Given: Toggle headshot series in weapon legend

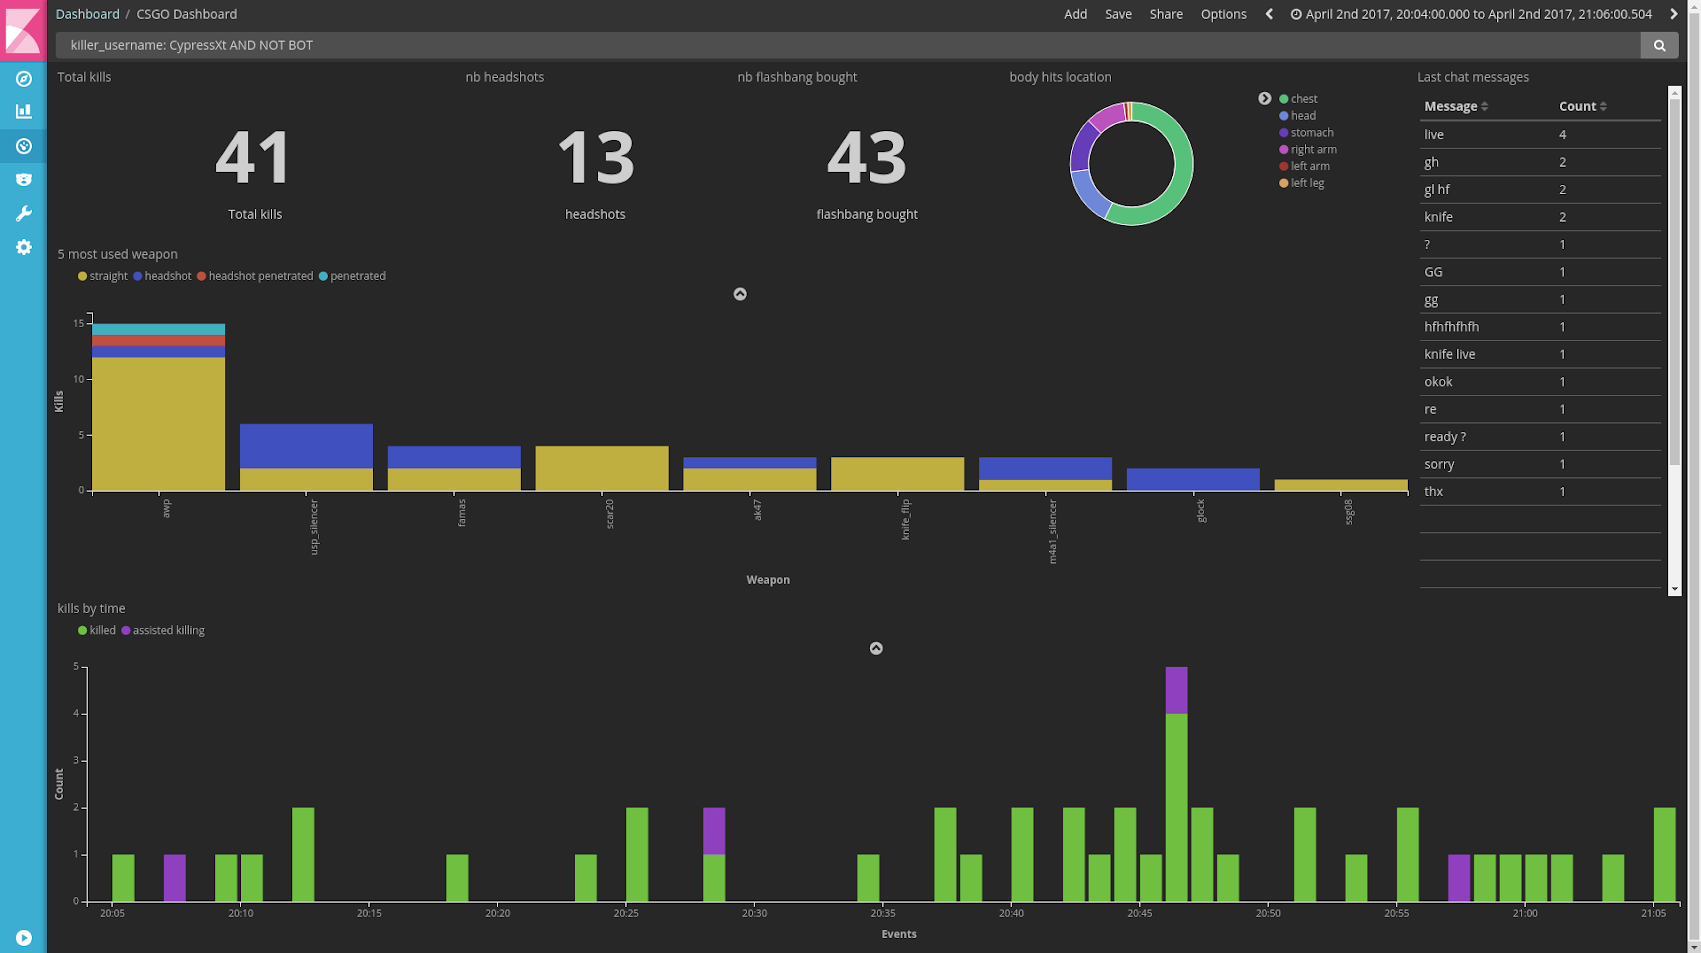Looking at the screenshot, I should tap(161, 276).
